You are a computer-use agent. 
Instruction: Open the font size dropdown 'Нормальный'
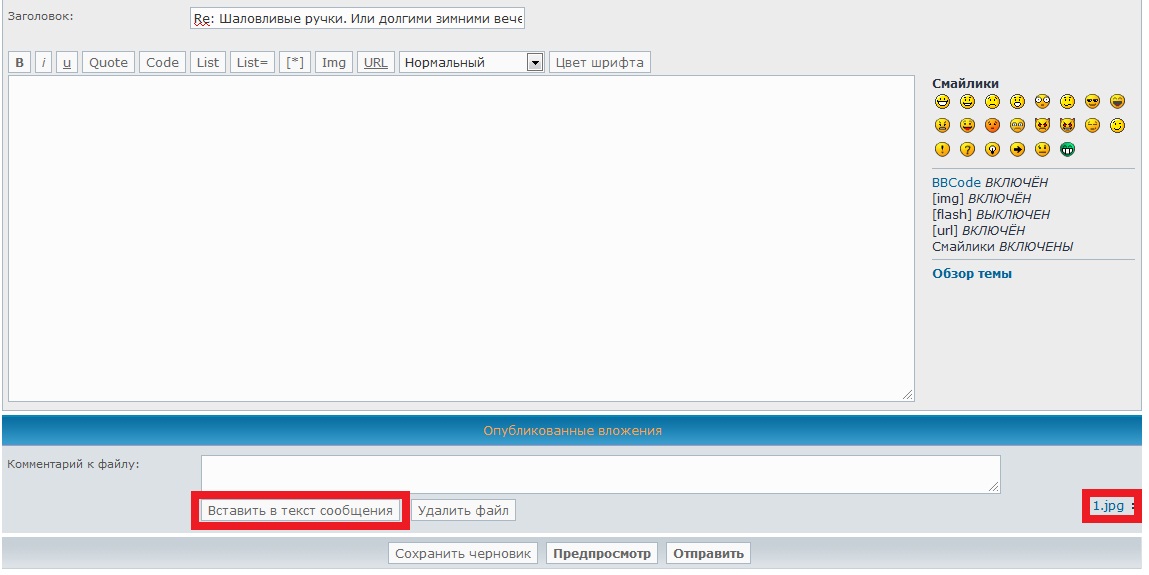[471, 63]
